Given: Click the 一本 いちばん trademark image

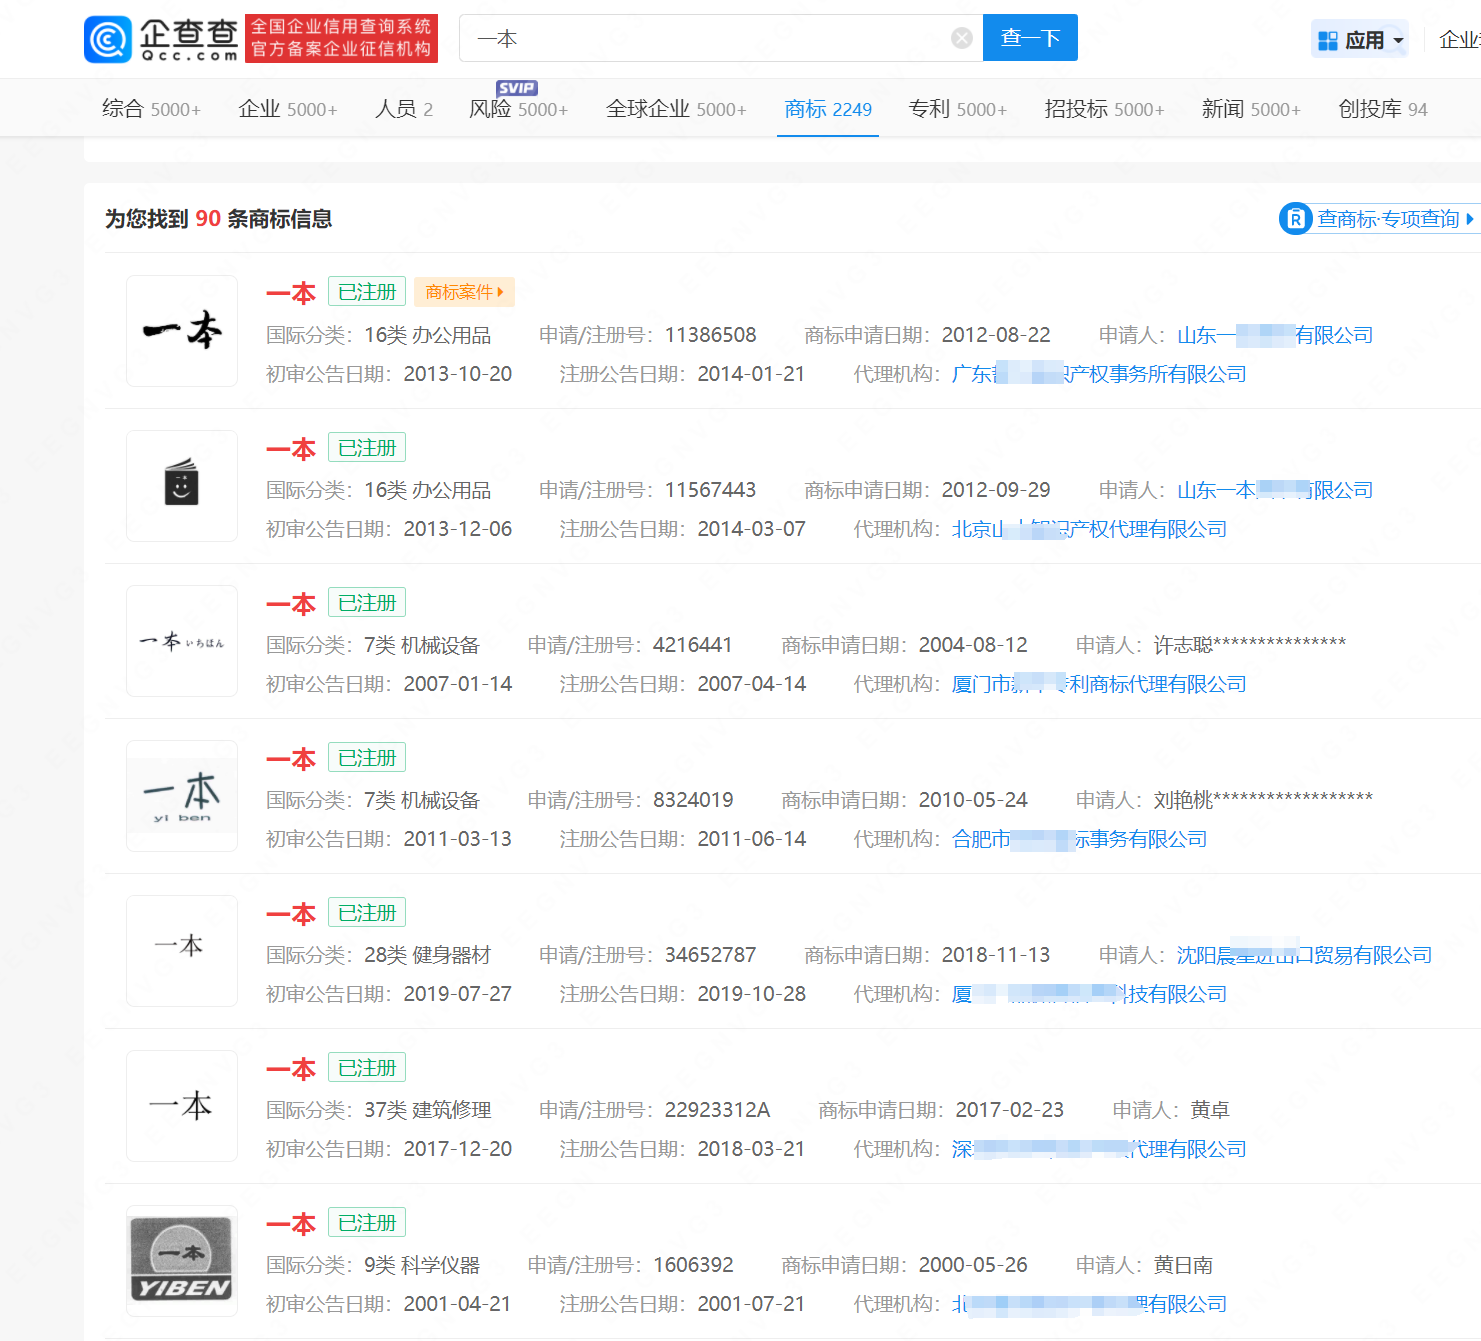Looking at the screenshot, I should pos(182,641).
